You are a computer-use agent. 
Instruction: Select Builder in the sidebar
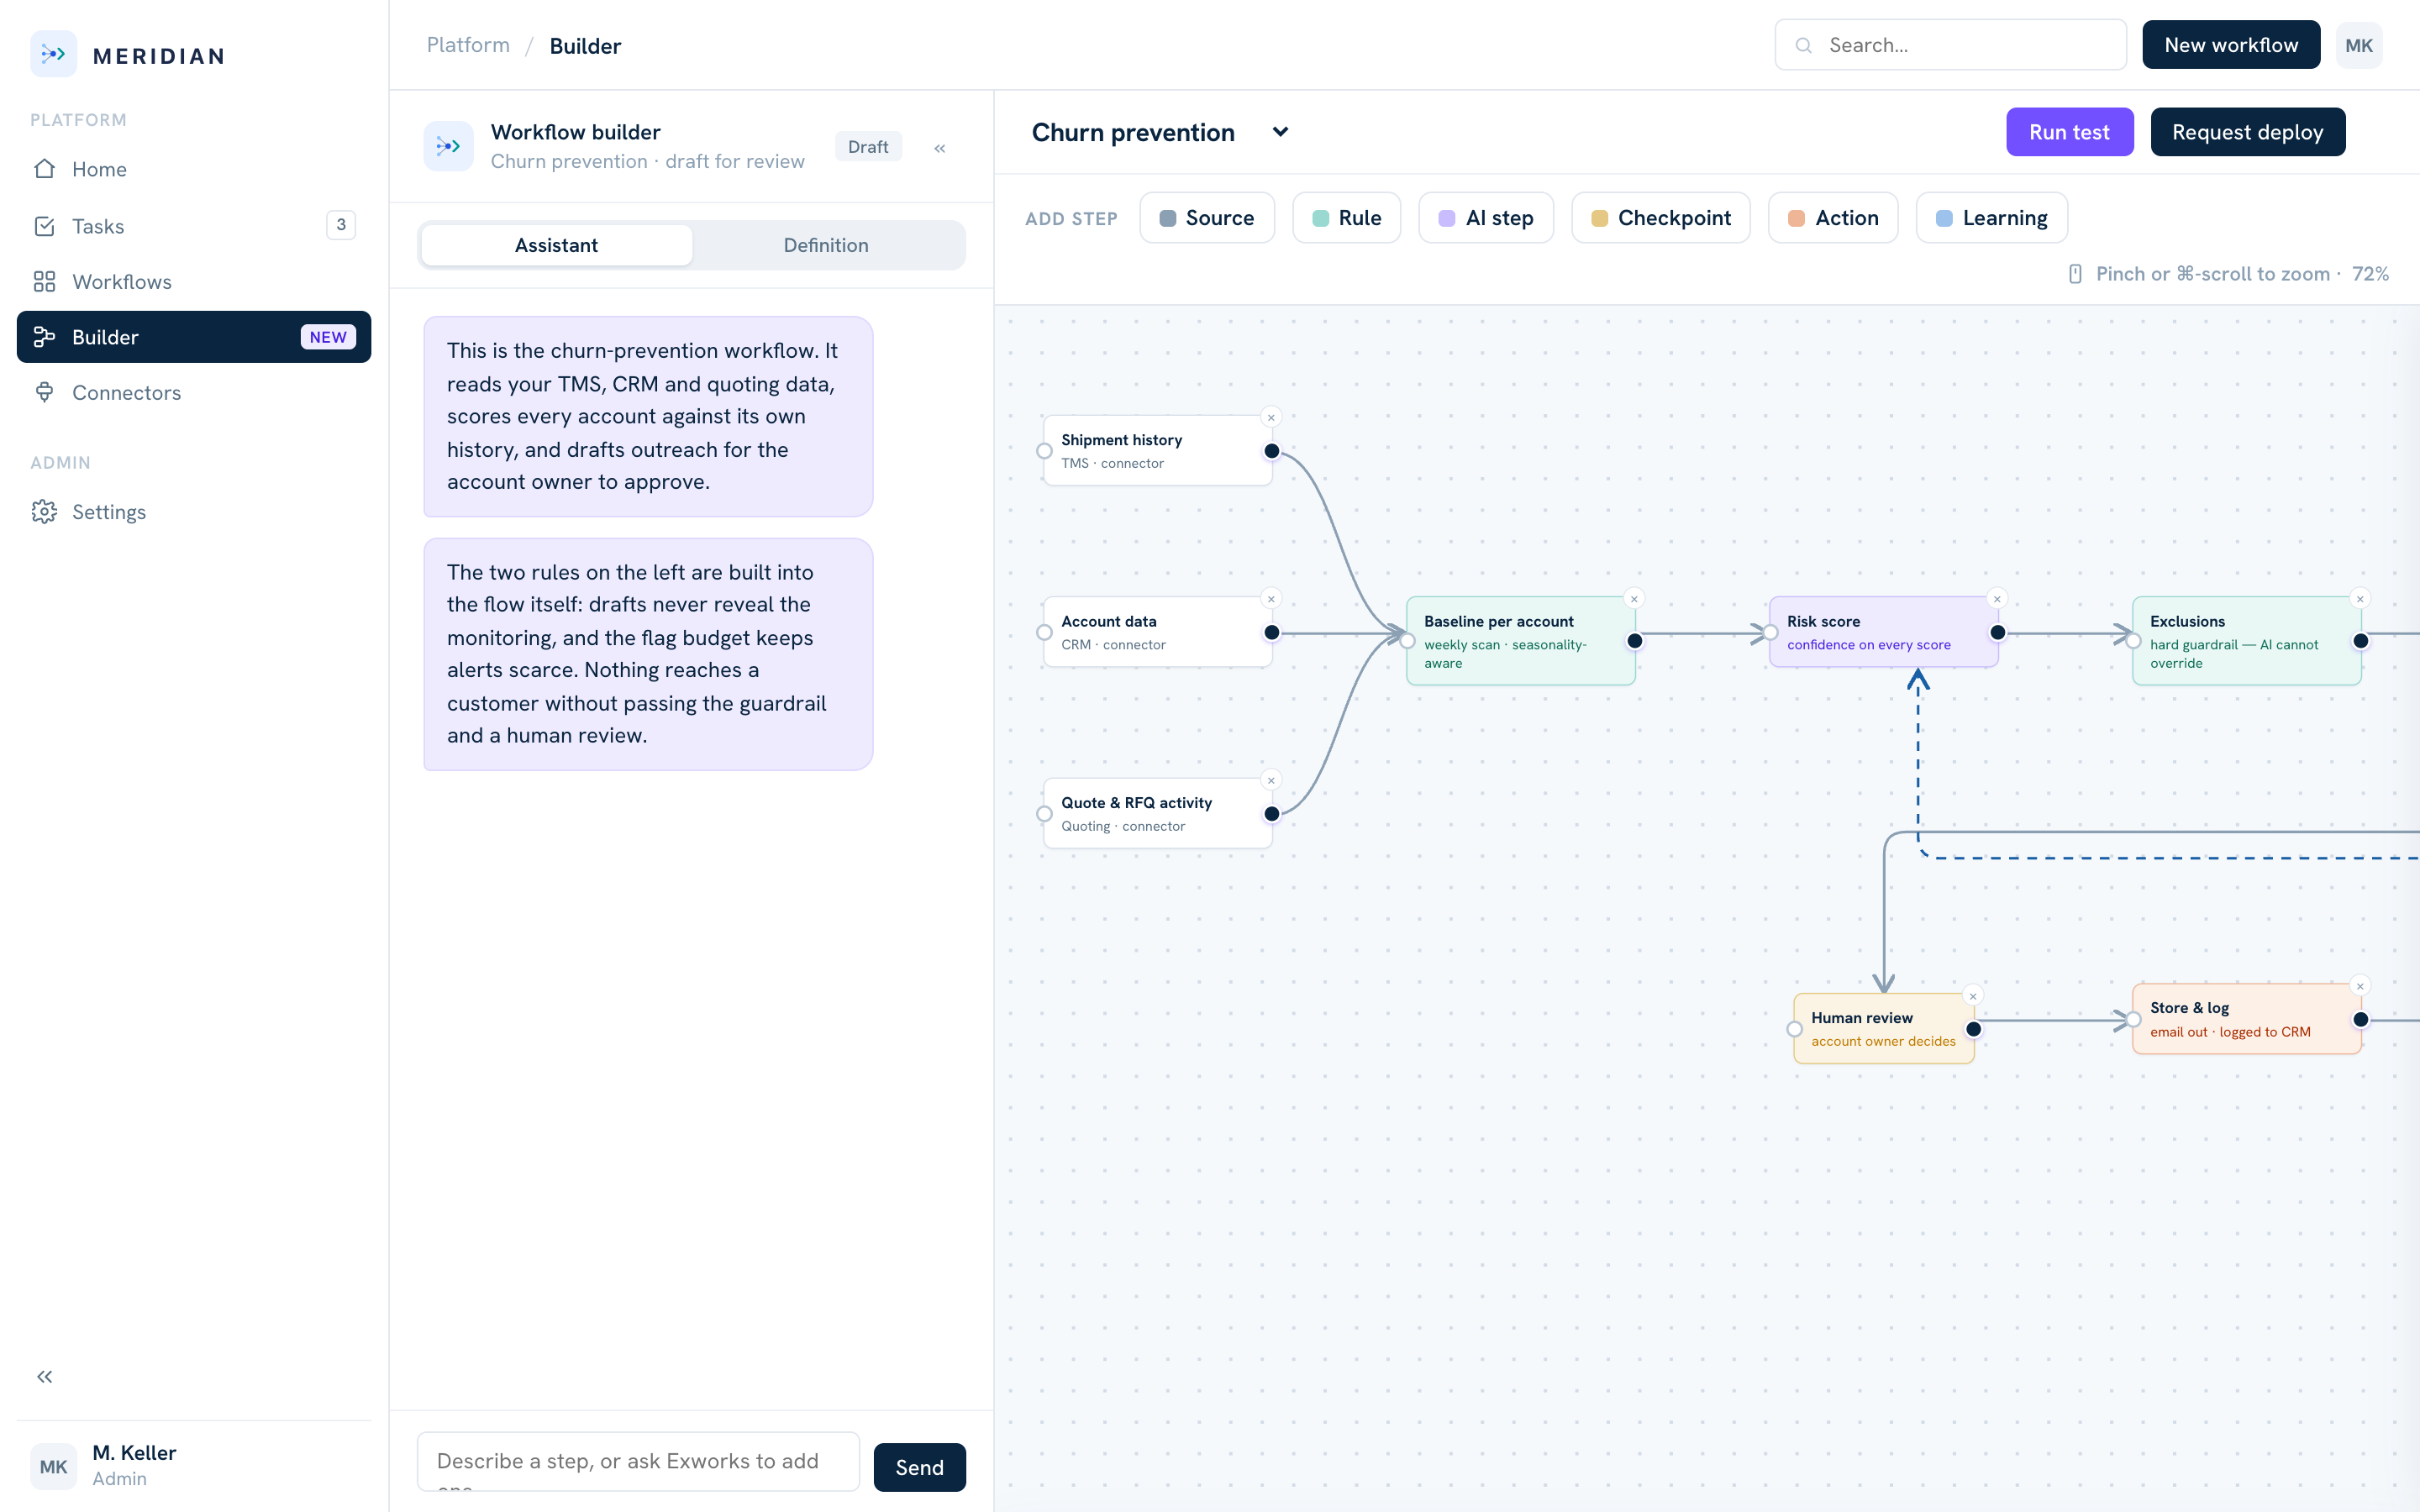click(x=194, y=337)
